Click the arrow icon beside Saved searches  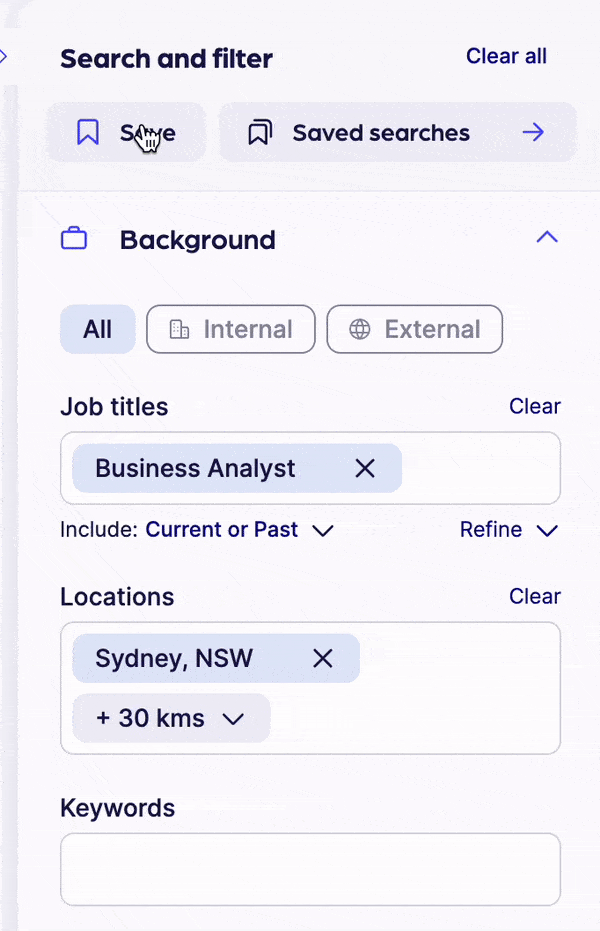point(534,132)
